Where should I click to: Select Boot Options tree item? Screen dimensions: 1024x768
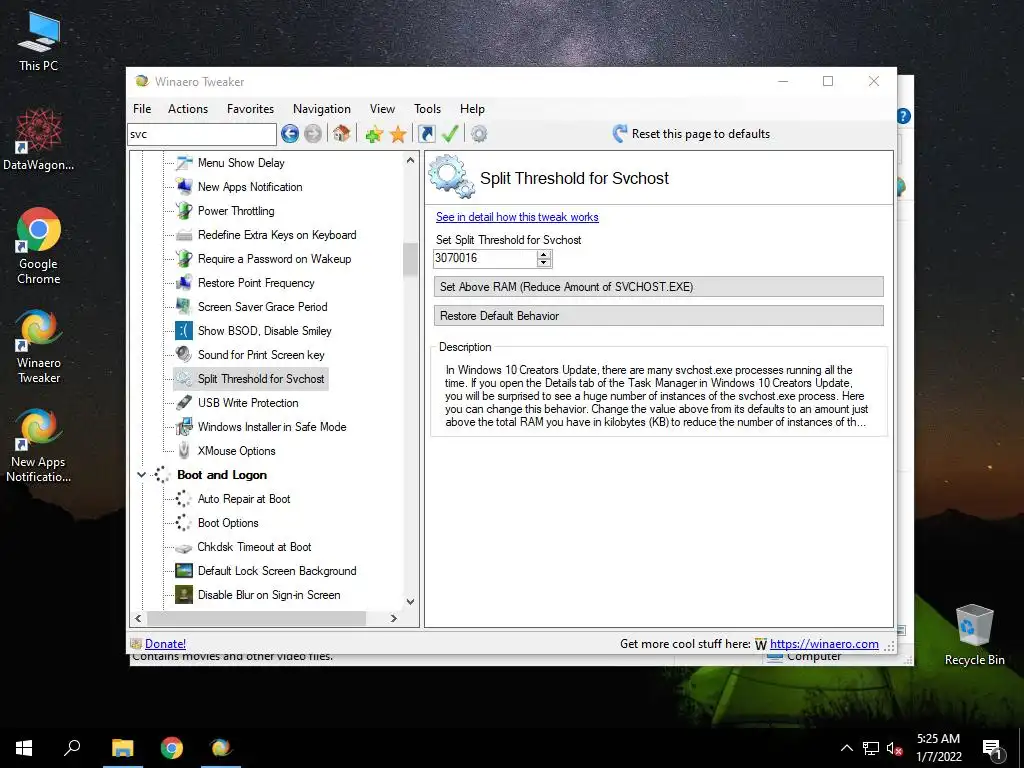(x=228, y=523)
